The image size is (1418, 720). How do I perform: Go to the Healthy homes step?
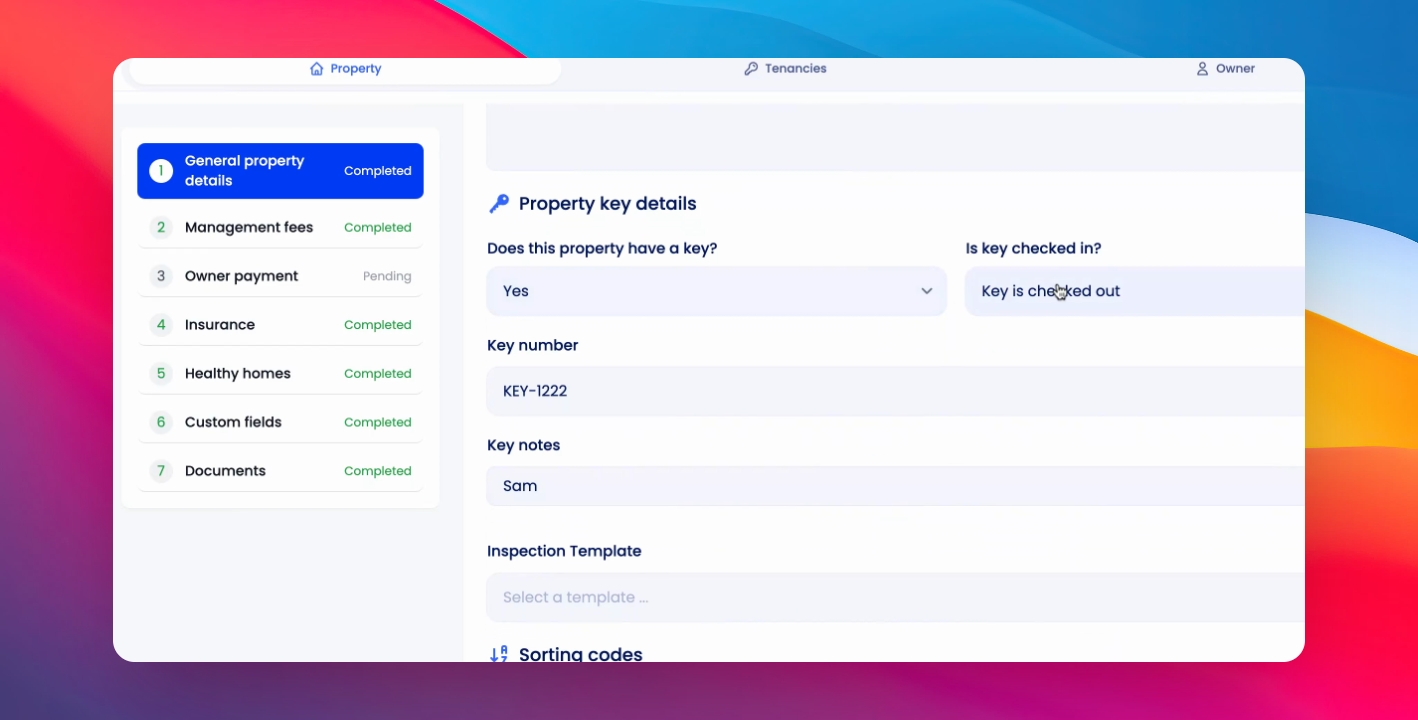tap(280, 374)
